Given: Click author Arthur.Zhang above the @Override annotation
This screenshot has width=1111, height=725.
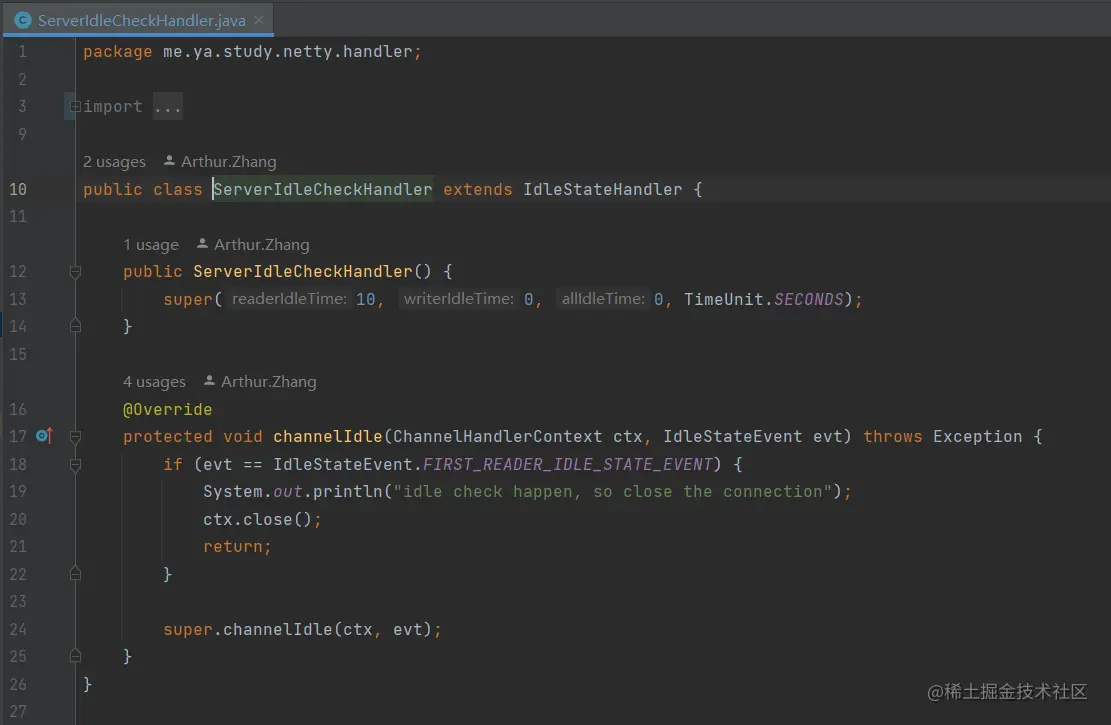Looking at the screenshot, I should click(269, 381).
